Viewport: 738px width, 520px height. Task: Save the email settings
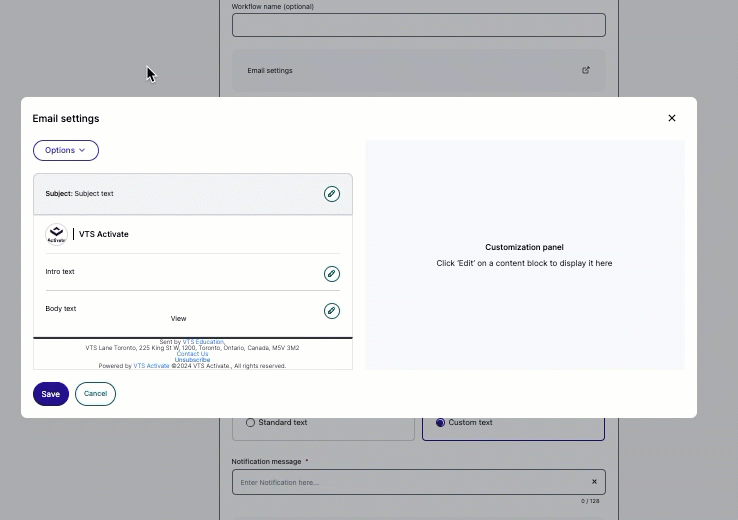pyautogui.click(x=51, y=394)
